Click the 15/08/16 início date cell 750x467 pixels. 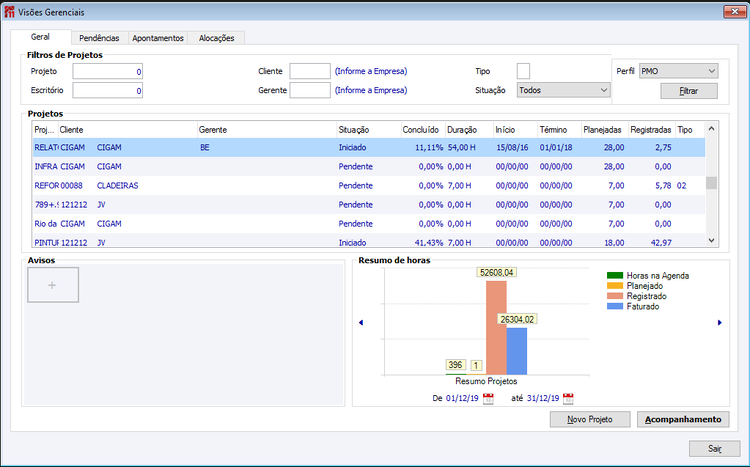pos(512,147)
